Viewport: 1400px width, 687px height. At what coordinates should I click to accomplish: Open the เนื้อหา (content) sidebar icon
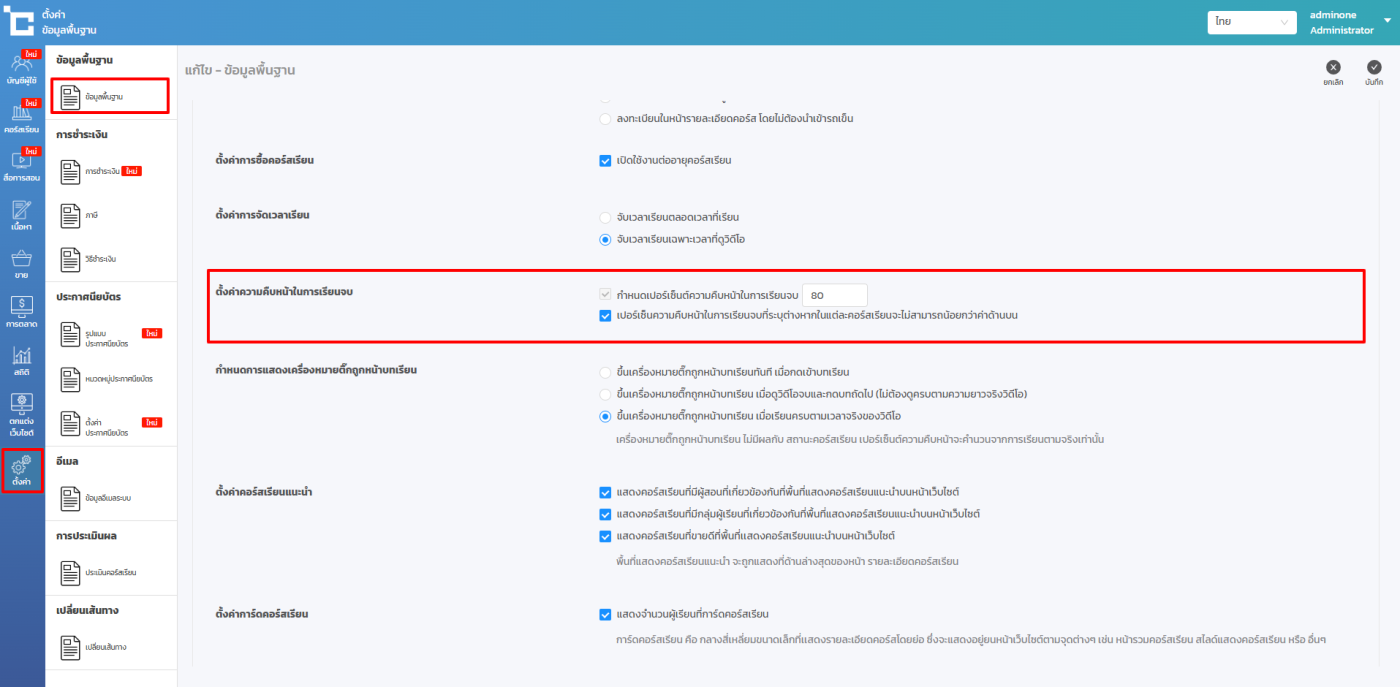pos(22,214)
